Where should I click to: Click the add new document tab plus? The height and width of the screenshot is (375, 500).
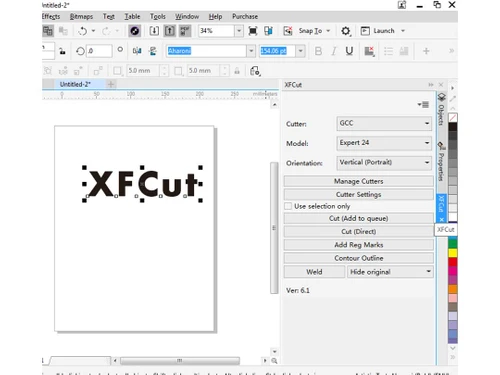[x=111, y=84]
